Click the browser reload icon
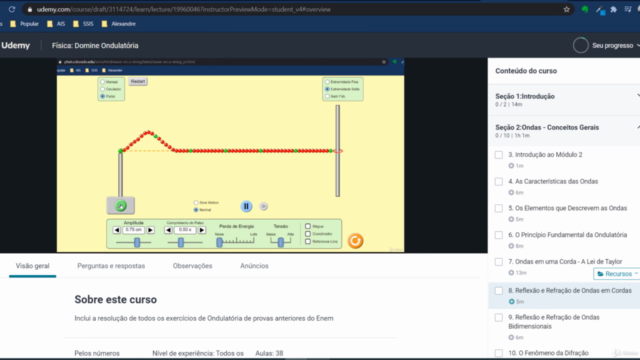The image size is (640, 360). tap(12, 9)
